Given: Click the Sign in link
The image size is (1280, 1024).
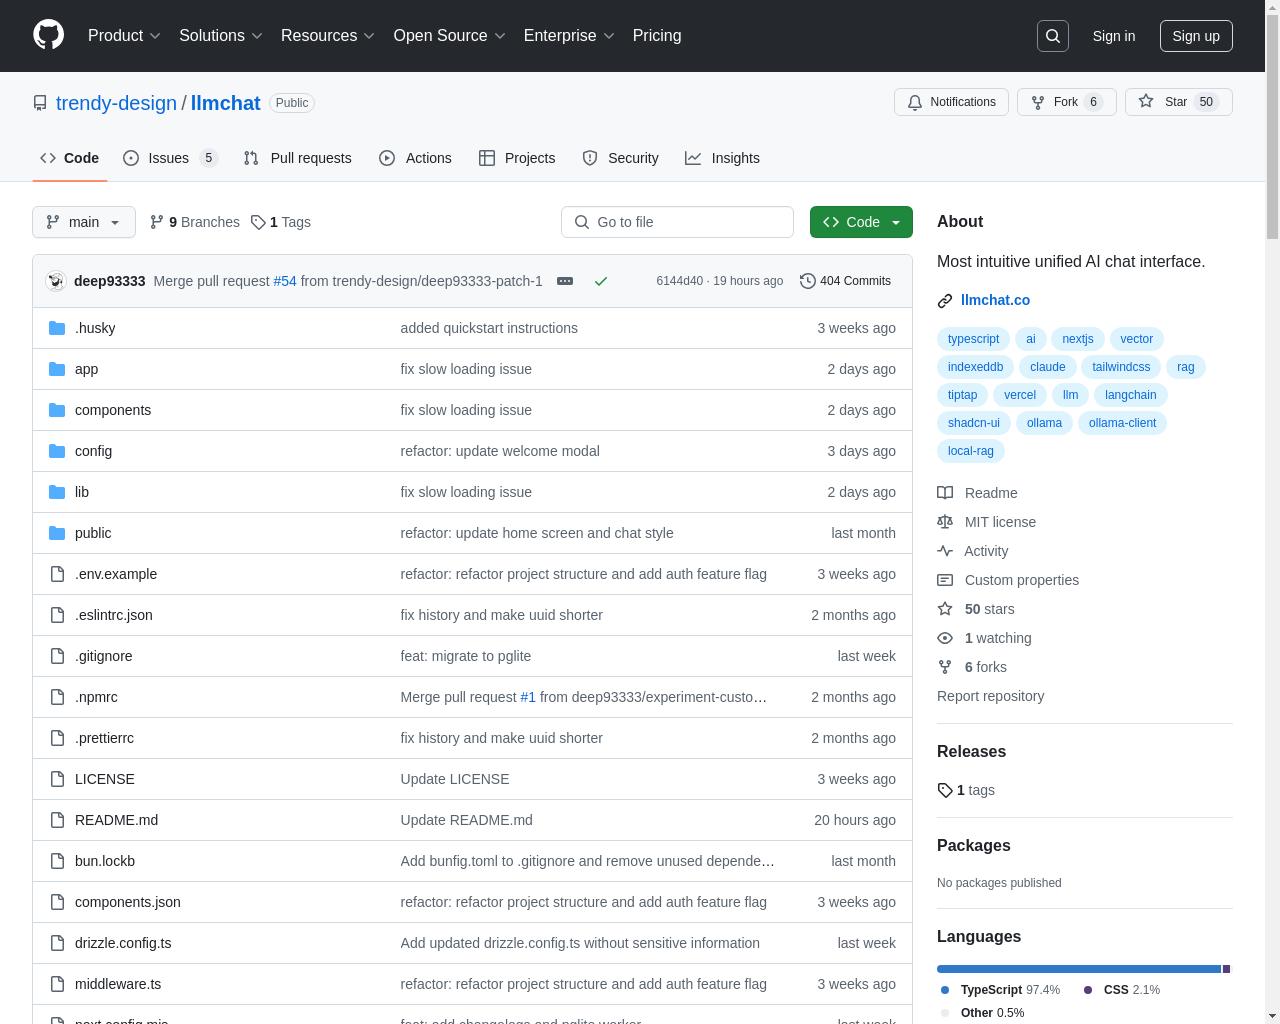Looking at the screenshot, I should coord(1113,36).
